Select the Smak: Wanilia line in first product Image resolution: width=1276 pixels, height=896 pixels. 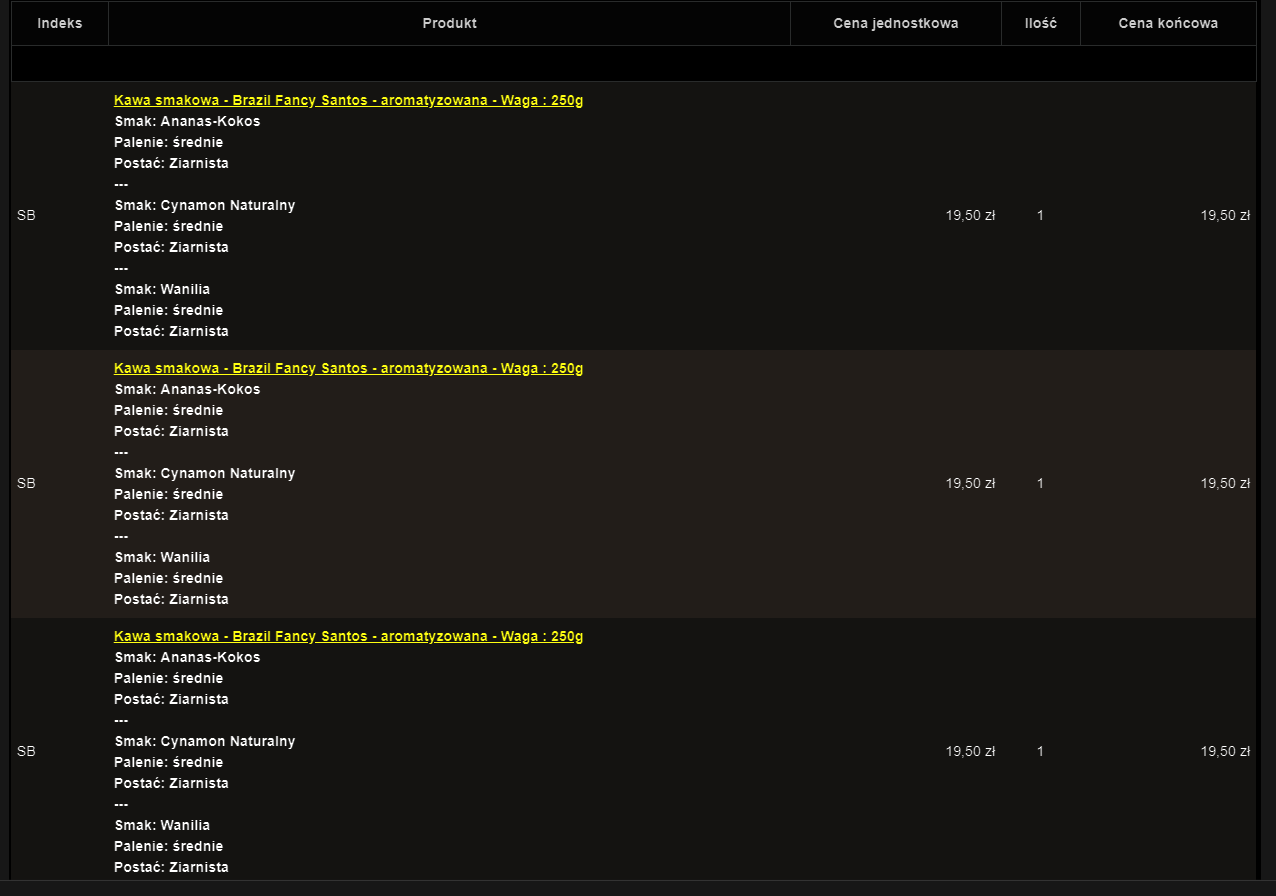coord(162,289)
